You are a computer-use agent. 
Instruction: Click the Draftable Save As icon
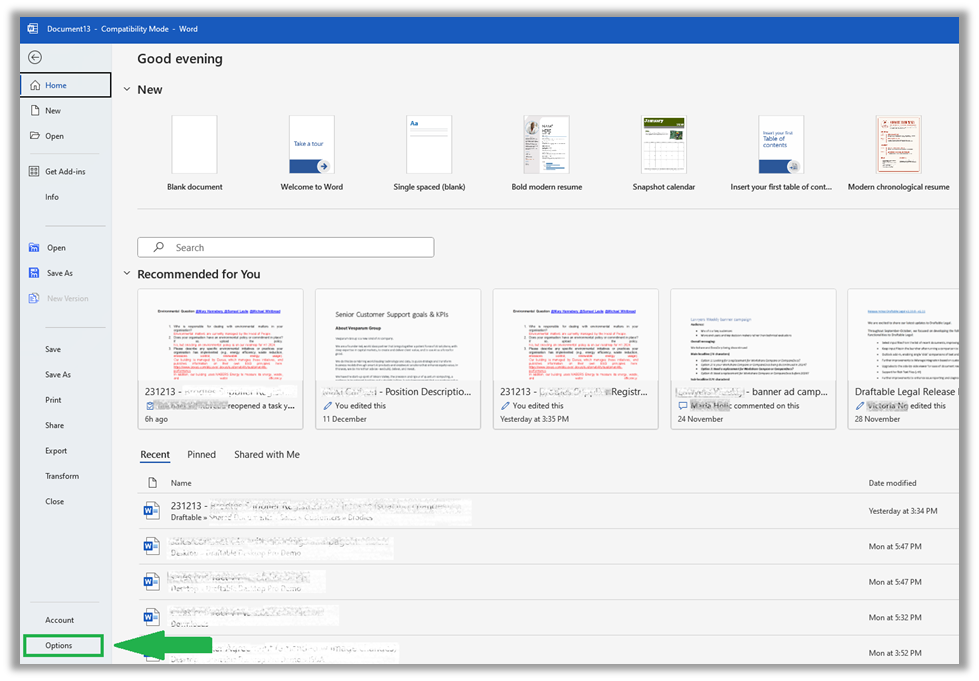pos(34,273)
